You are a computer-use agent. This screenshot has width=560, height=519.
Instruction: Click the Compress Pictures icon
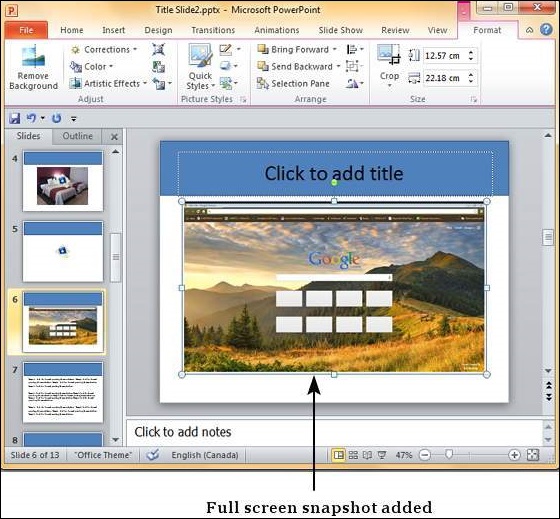[x=158, y=49]
